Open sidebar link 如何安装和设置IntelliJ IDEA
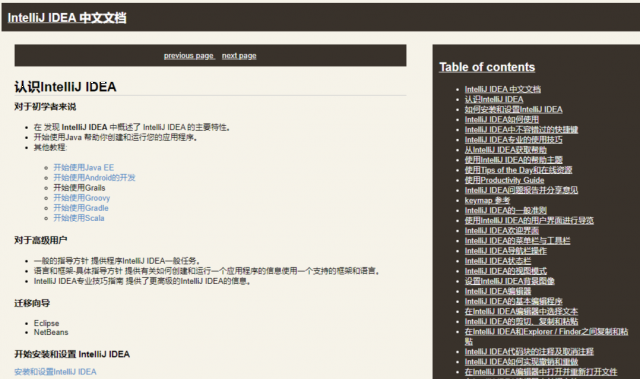This screenshot has width=640, height=379. point(513,109)
